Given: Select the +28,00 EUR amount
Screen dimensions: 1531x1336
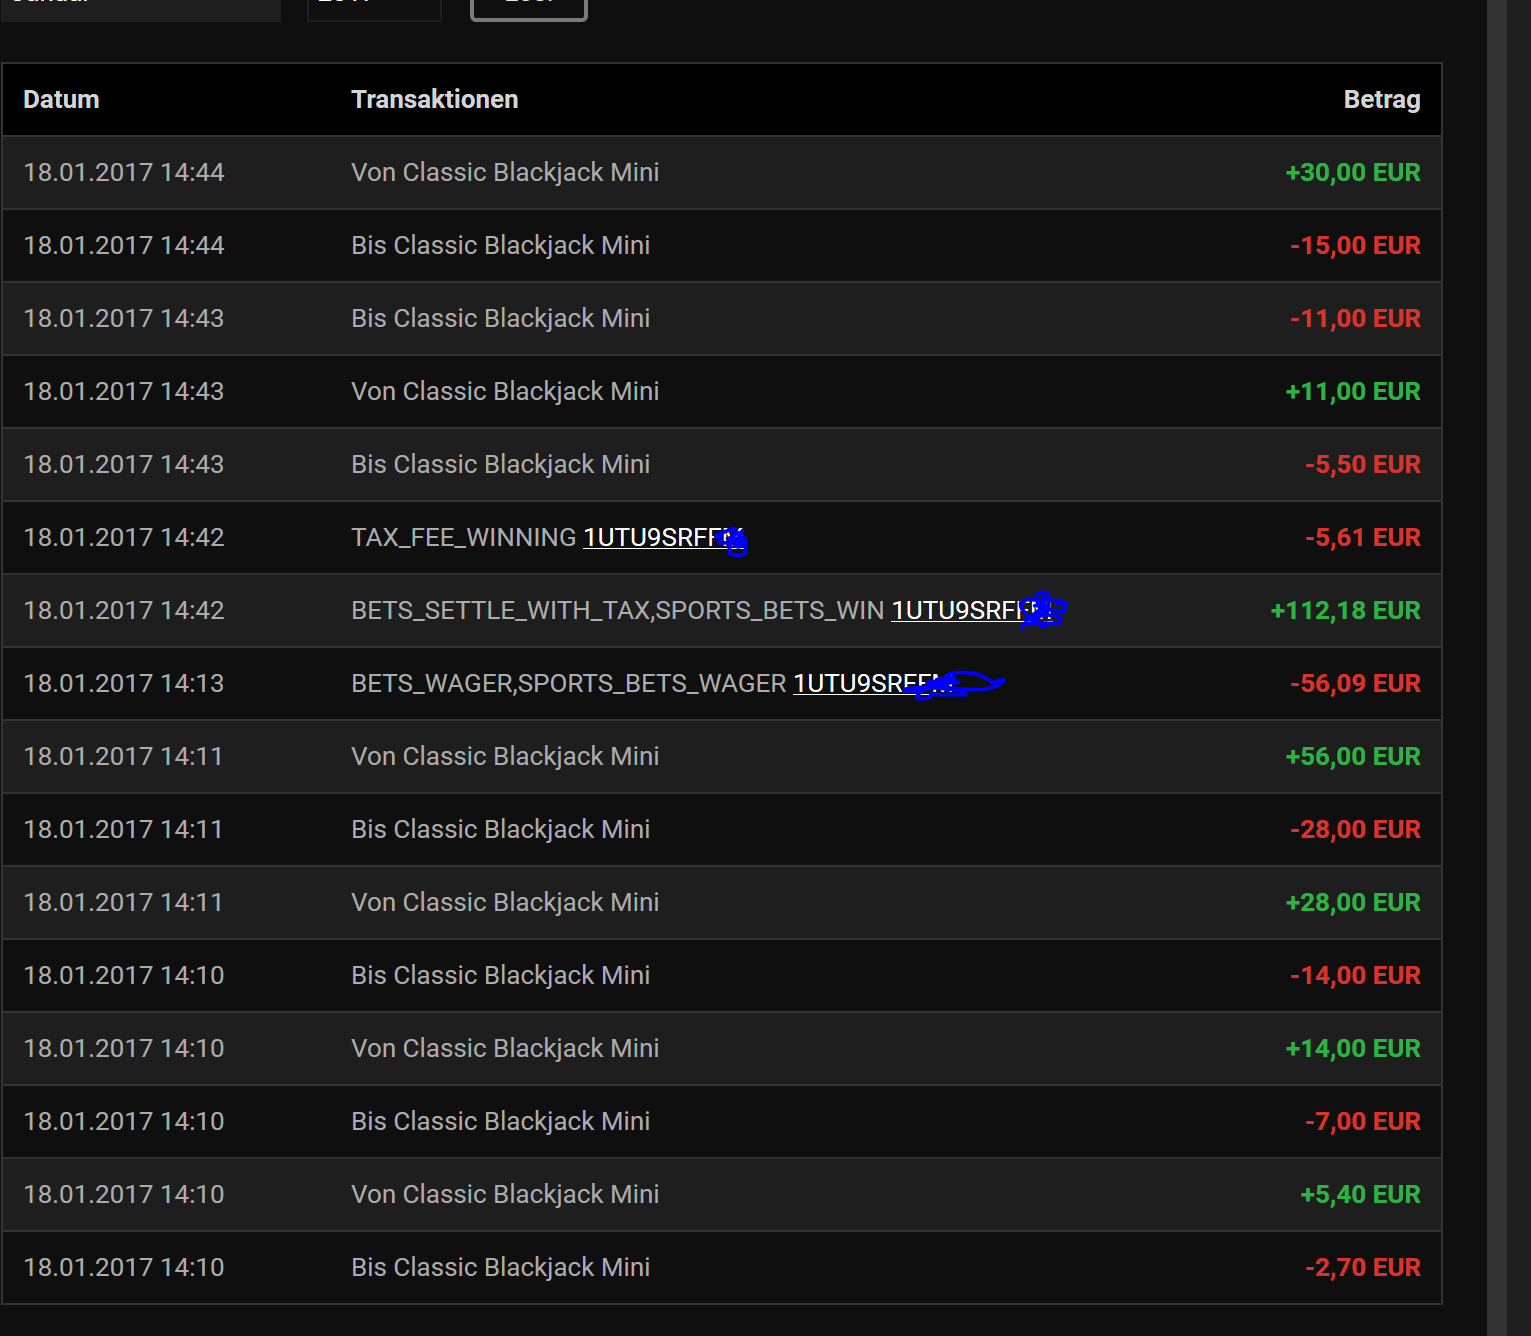Looking at the screenshot, I should (1353, 902).
